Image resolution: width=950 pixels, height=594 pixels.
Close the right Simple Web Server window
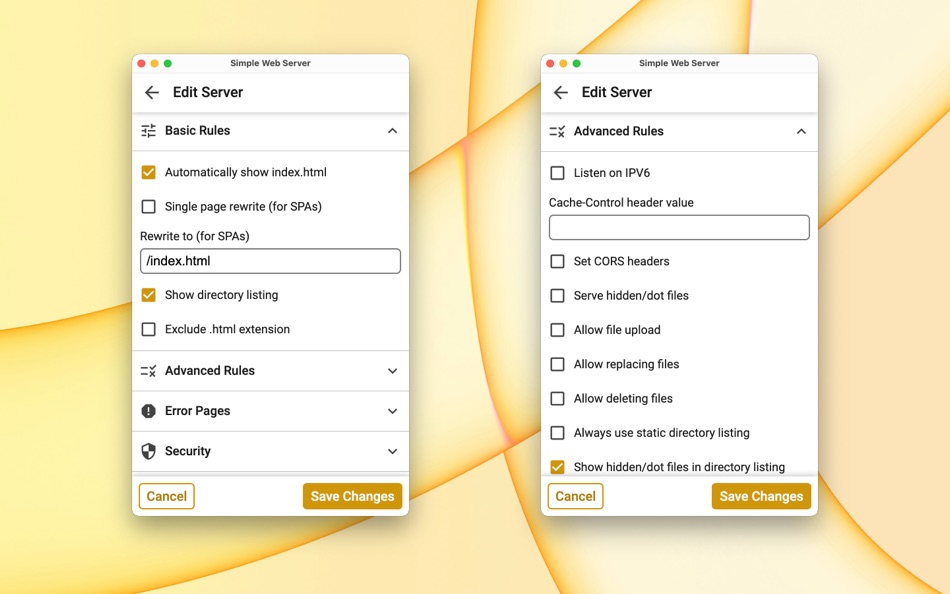point(550,64)
